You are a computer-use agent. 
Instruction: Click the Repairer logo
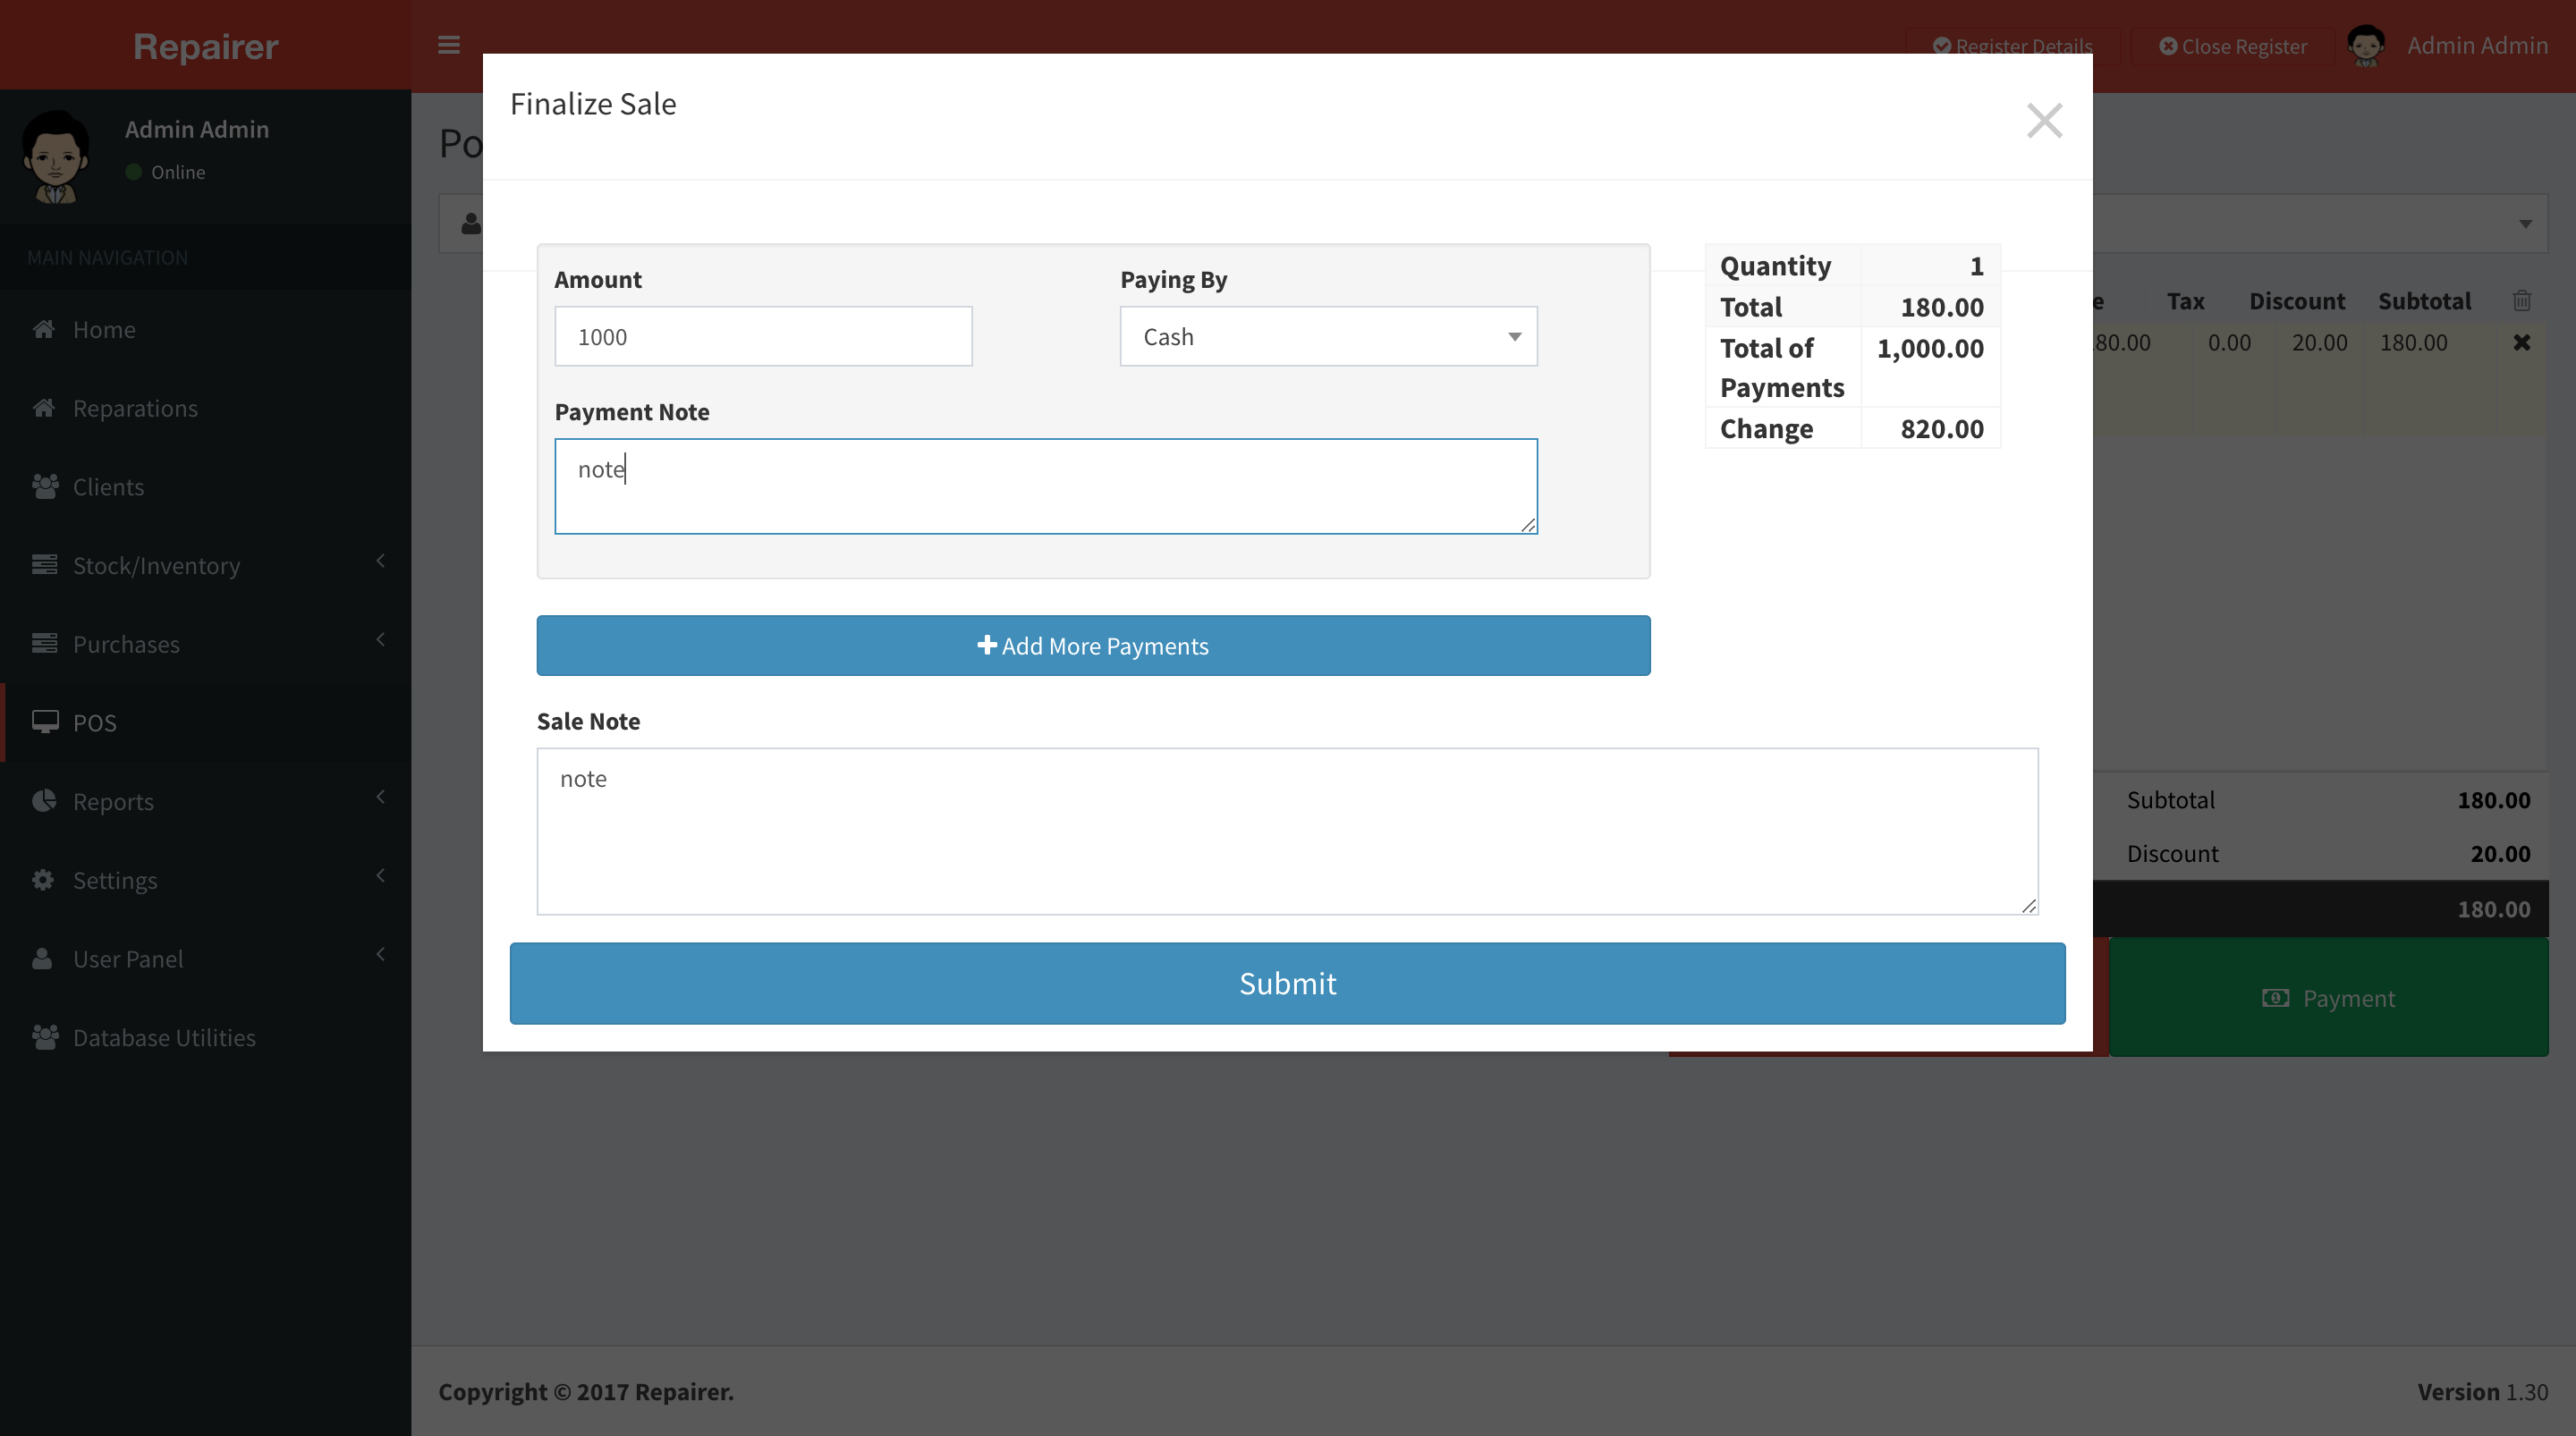(205, 46)
